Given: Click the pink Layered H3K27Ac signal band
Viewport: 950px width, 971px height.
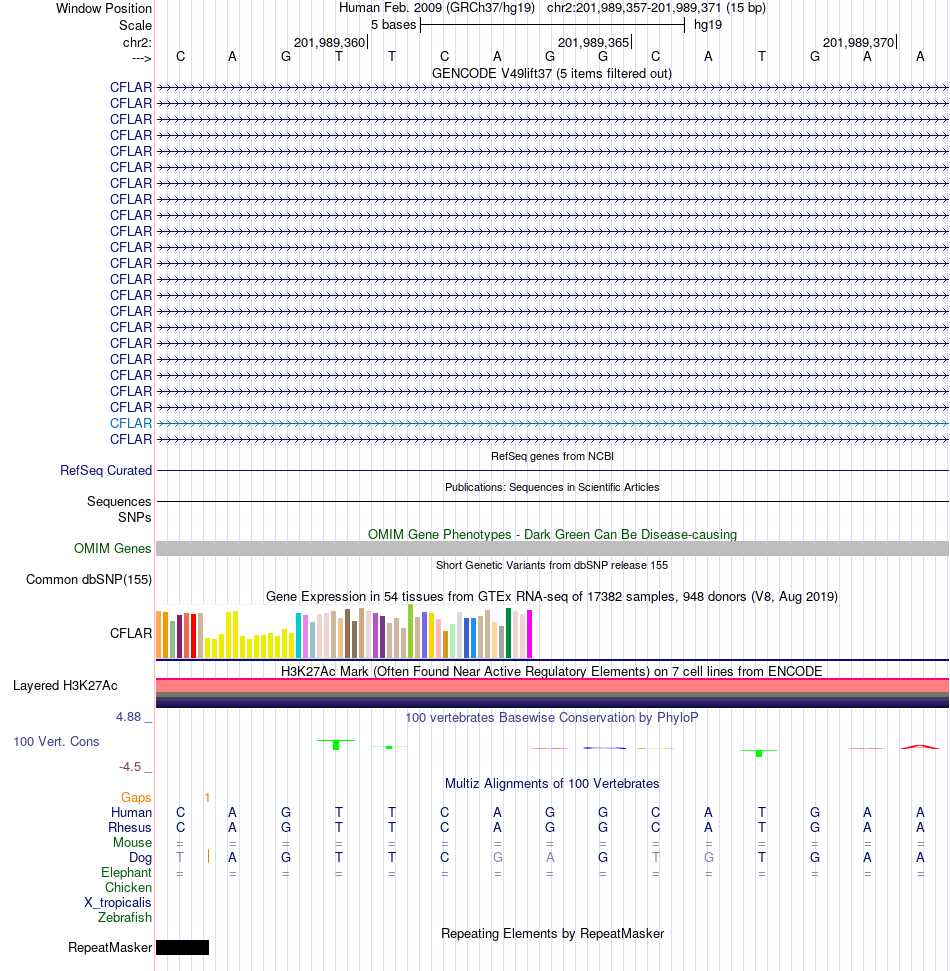Looking at the screenshot, I should tap(552, 686).
